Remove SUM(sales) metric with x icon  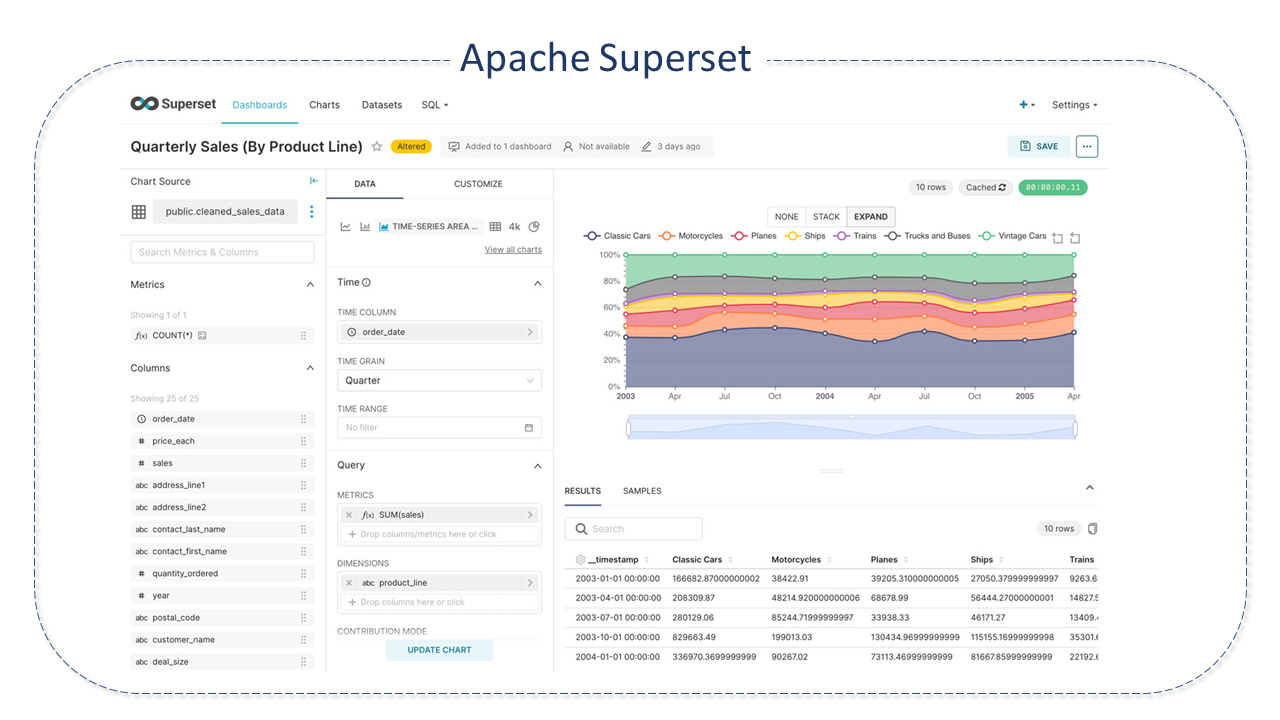(349, 515)
